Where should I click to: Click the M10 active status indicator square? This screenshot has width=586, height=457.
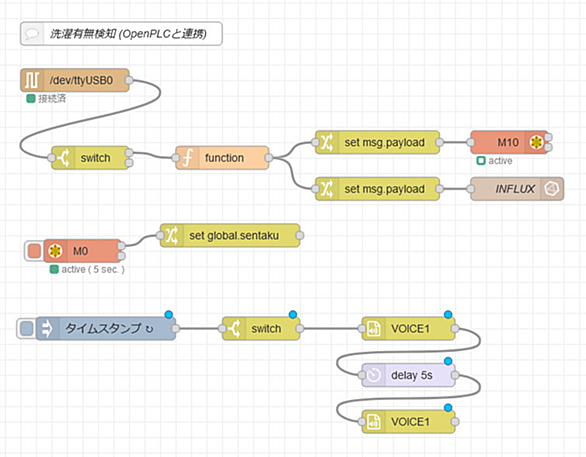[x=481, y=161]
